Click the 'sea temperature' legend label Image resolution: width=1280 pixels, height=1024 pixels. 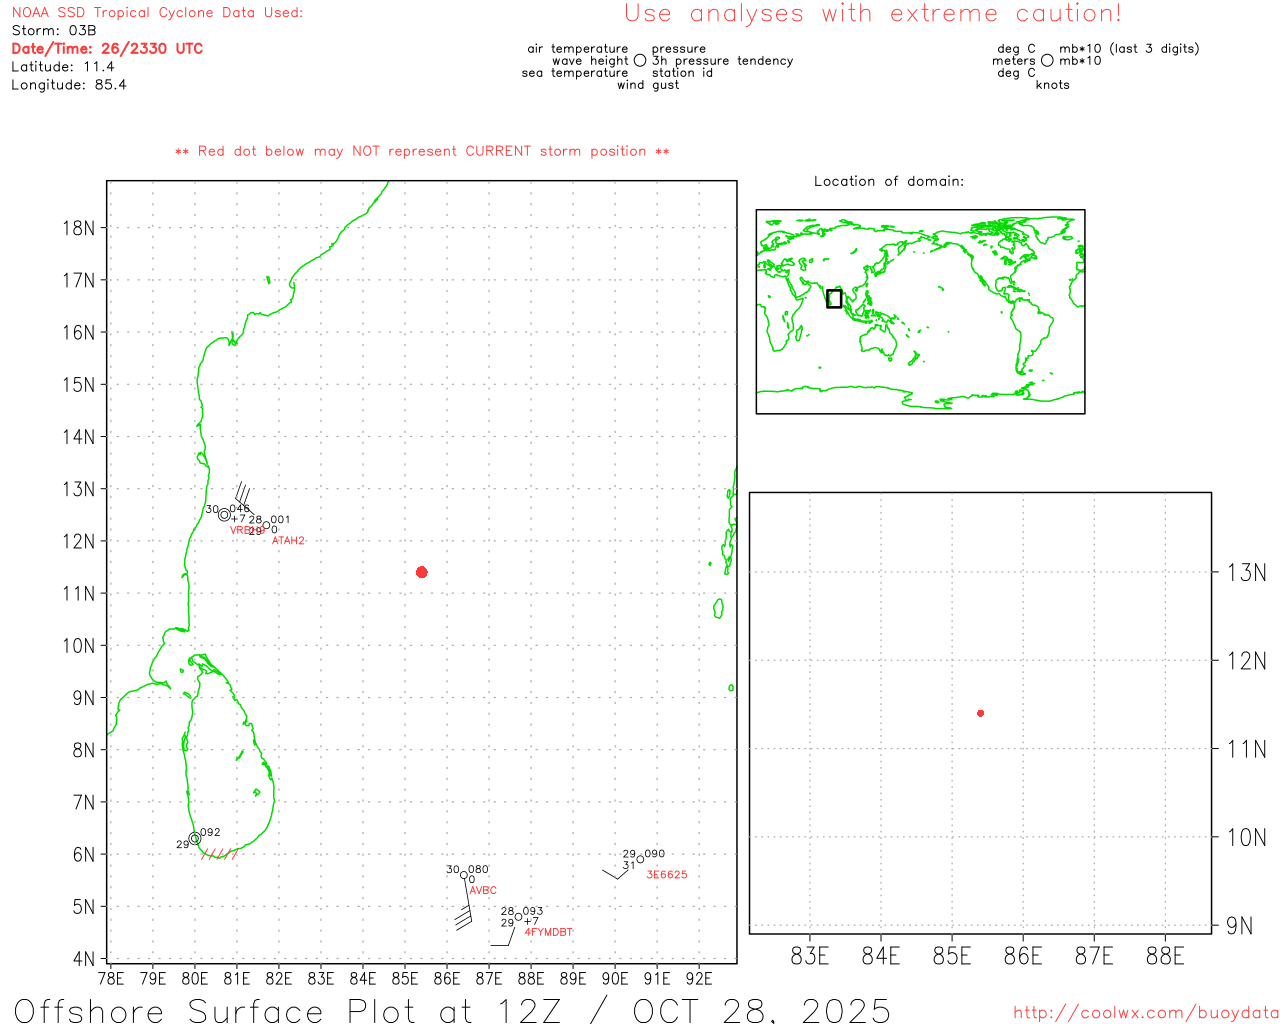(x=575, y=73)
